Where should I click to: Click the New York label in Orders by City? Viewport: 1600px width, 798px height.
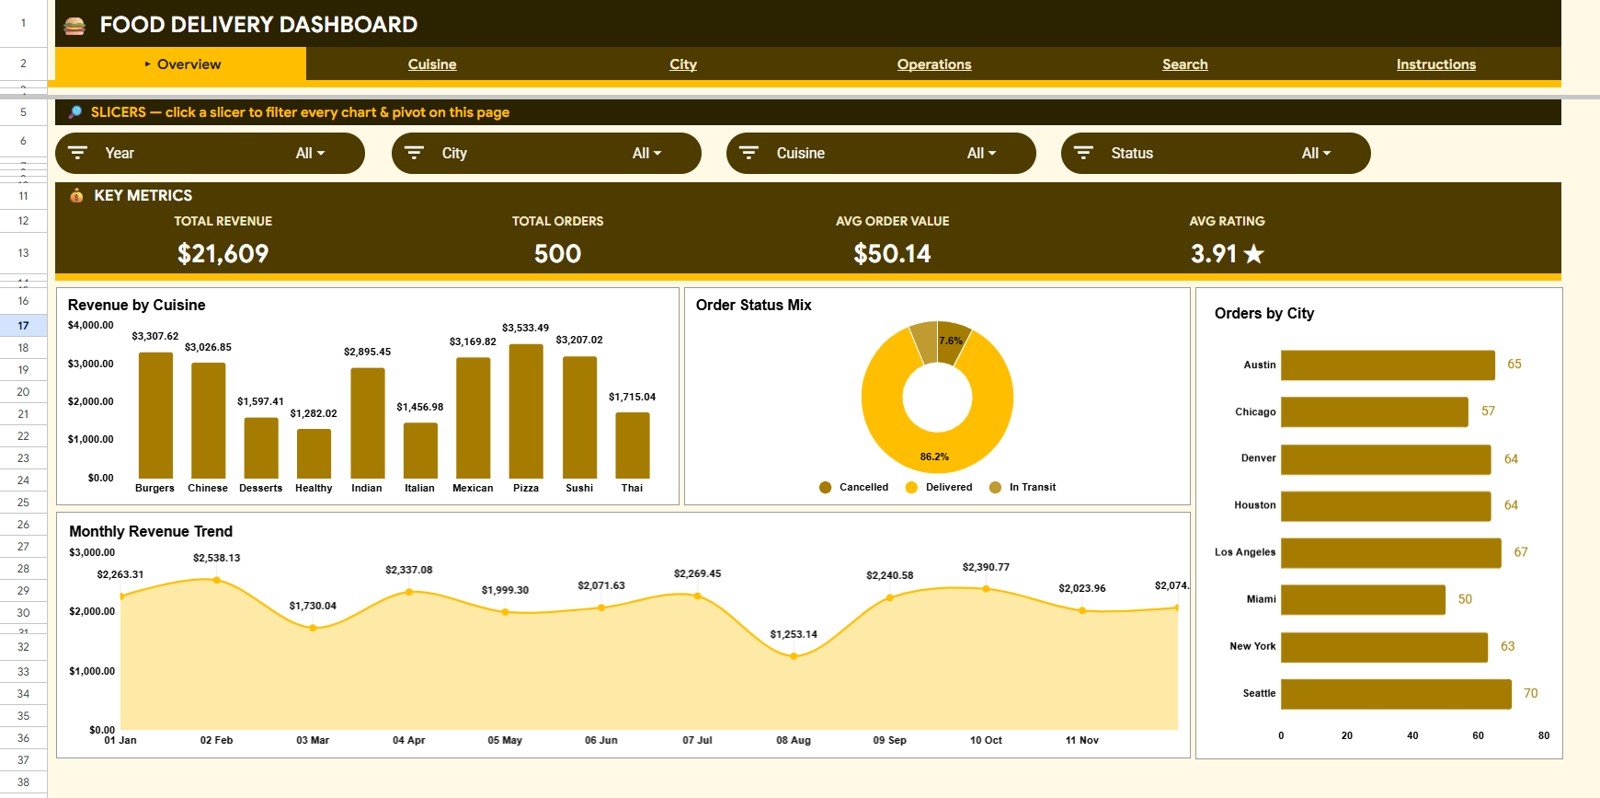point(1253,646)
